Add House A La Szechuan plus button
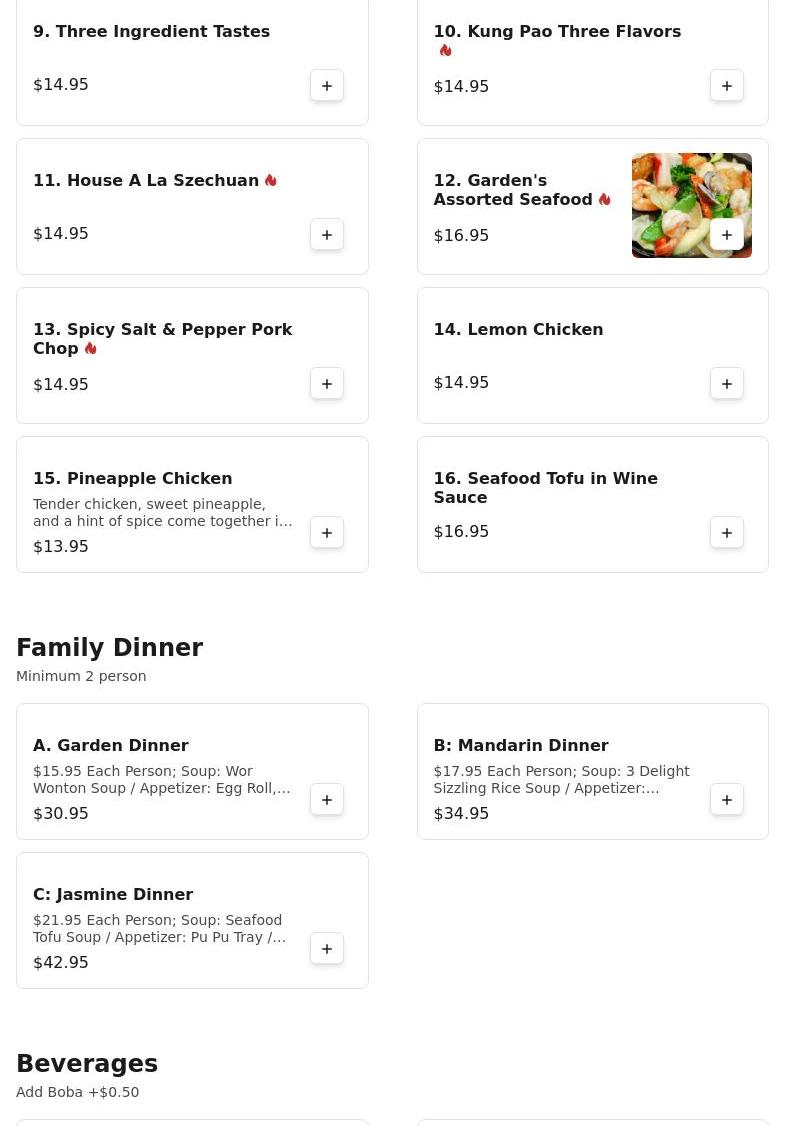785x1126 pixels. coord(327,235)
